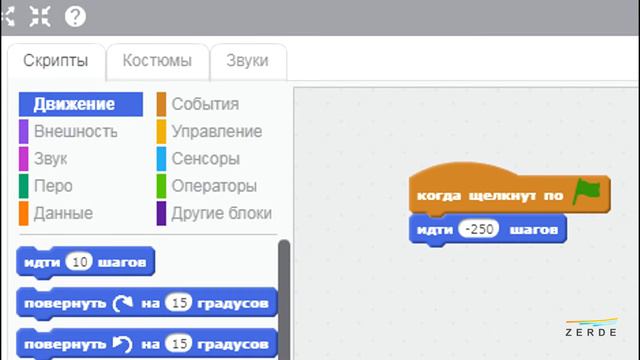Image resolution: width=640 pixels, height=360 pixels.
Task: Select the Движение block category
Action: (x=81, y=104)
